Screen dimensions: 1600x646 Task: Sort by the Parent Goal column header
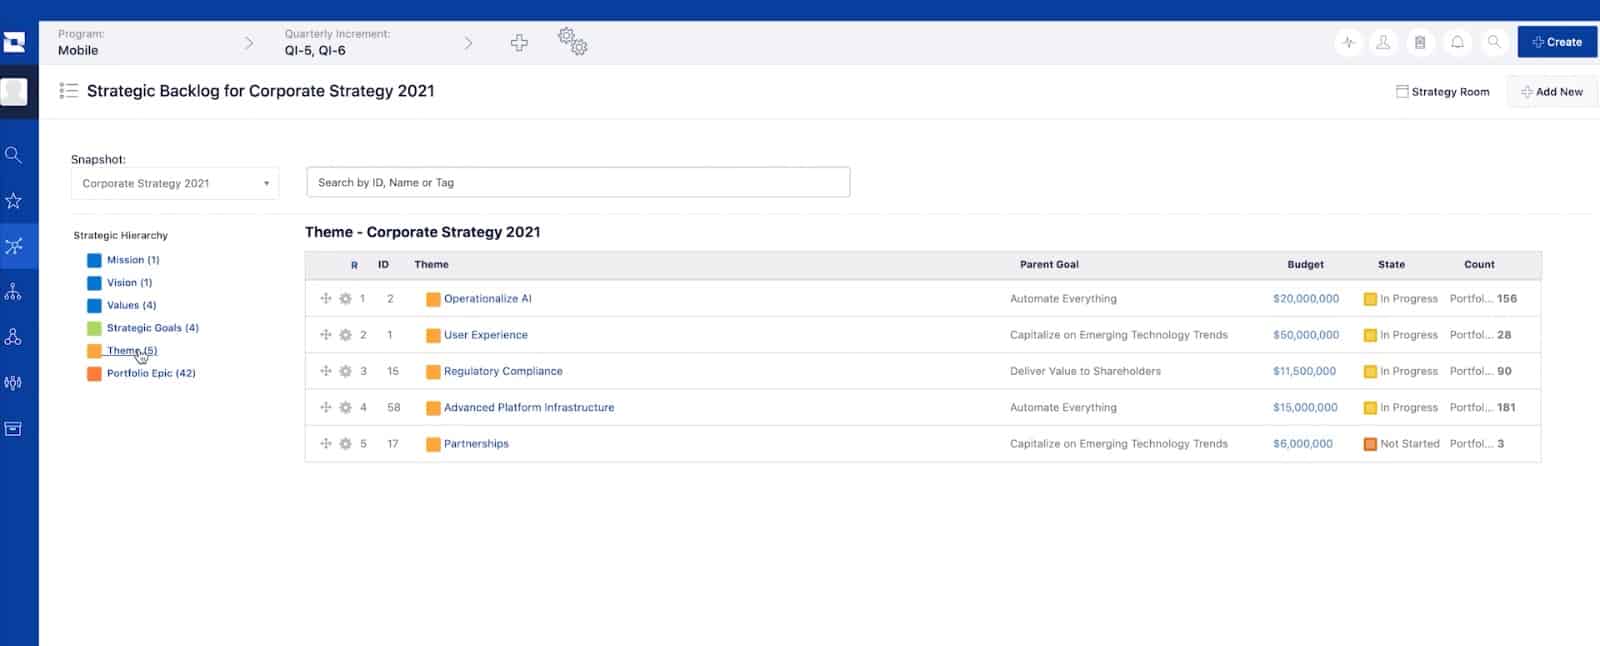[x=1049, y=265]
